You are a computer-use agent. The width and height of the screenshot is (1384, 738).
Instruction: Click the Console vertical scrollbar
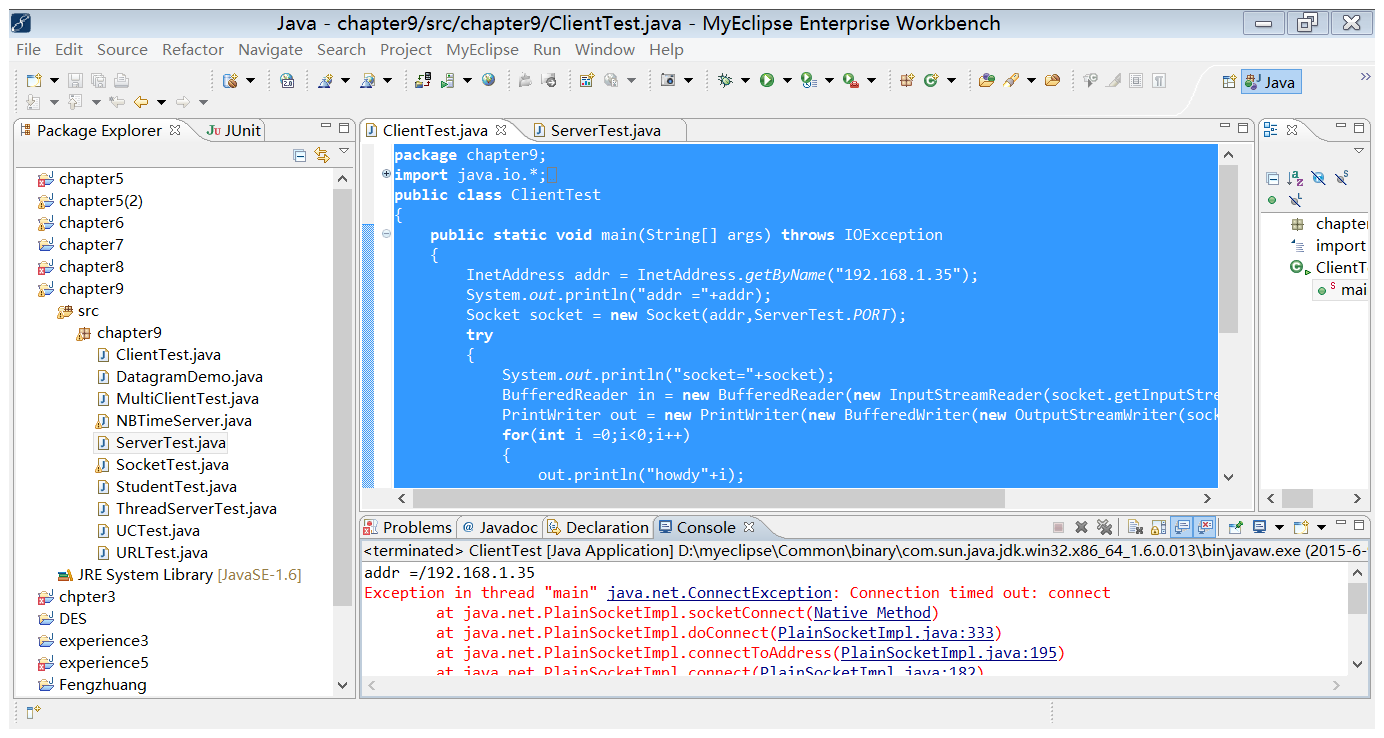(x=1357, y=598)
